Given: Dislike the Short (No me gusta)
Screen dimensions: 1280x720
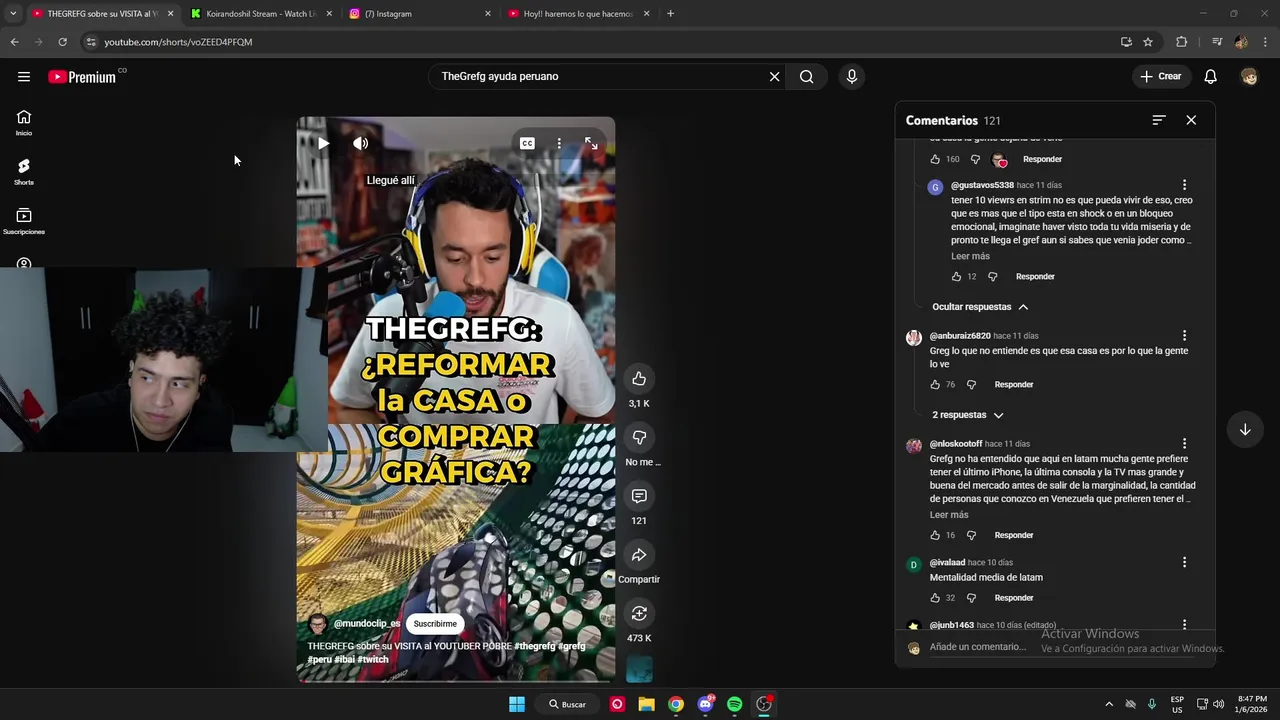Looking at the screenshot, I should tap(639, 438).
